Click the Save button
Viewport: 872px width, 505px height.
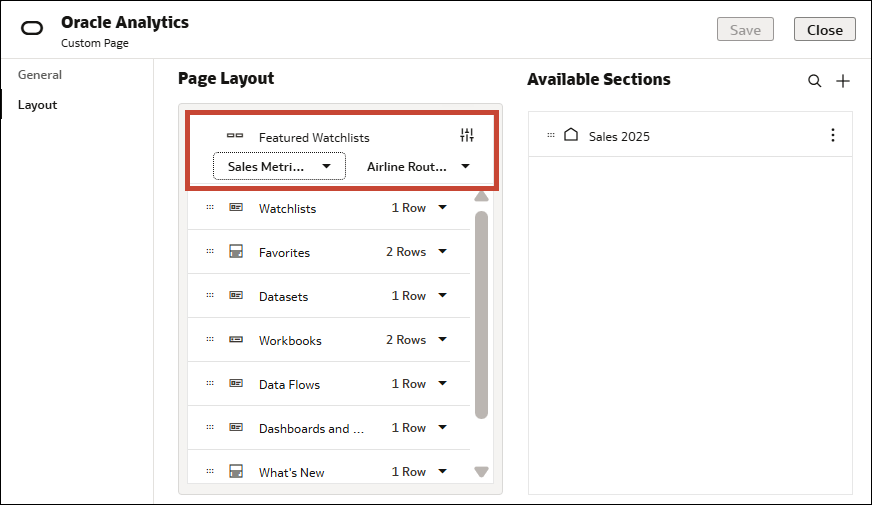(745, 30)
